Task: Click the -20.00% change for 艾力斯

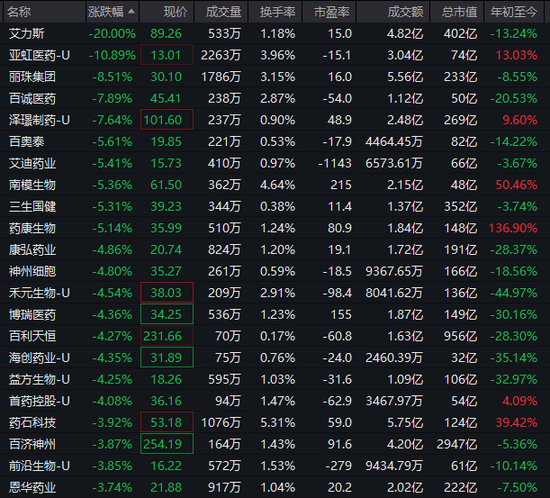Action: coord(112,34)
